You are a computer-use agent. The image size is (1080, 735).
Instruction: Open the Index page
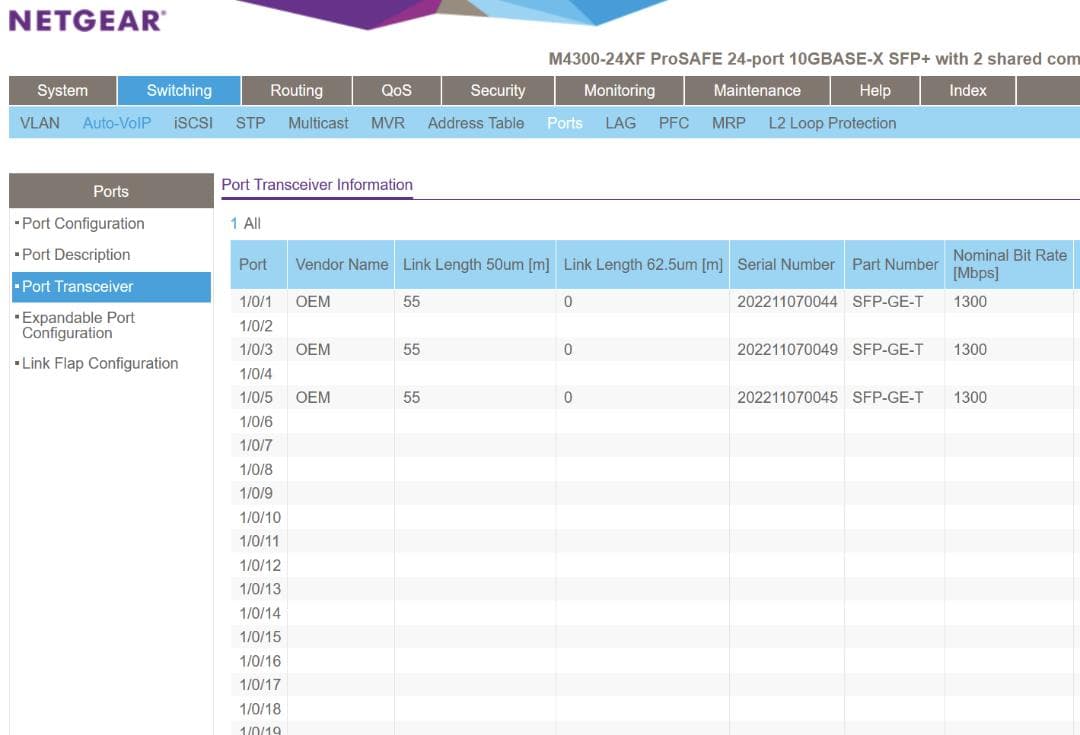pyautogui.click(x=967, y=90)
